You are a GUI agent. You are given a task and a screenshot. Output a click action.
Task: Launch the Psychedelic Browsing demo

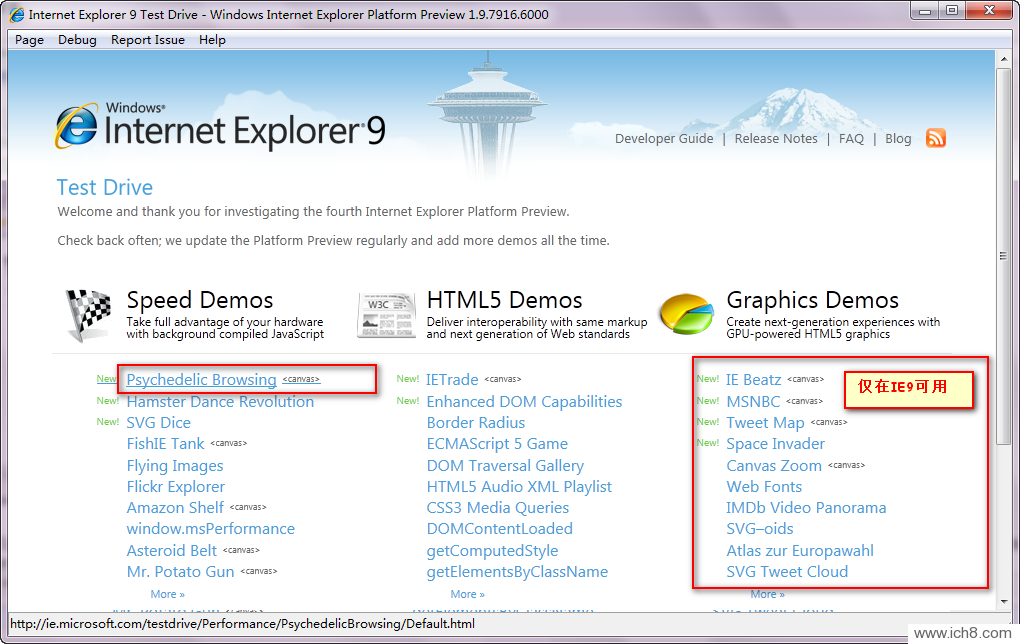pos(202,379)
